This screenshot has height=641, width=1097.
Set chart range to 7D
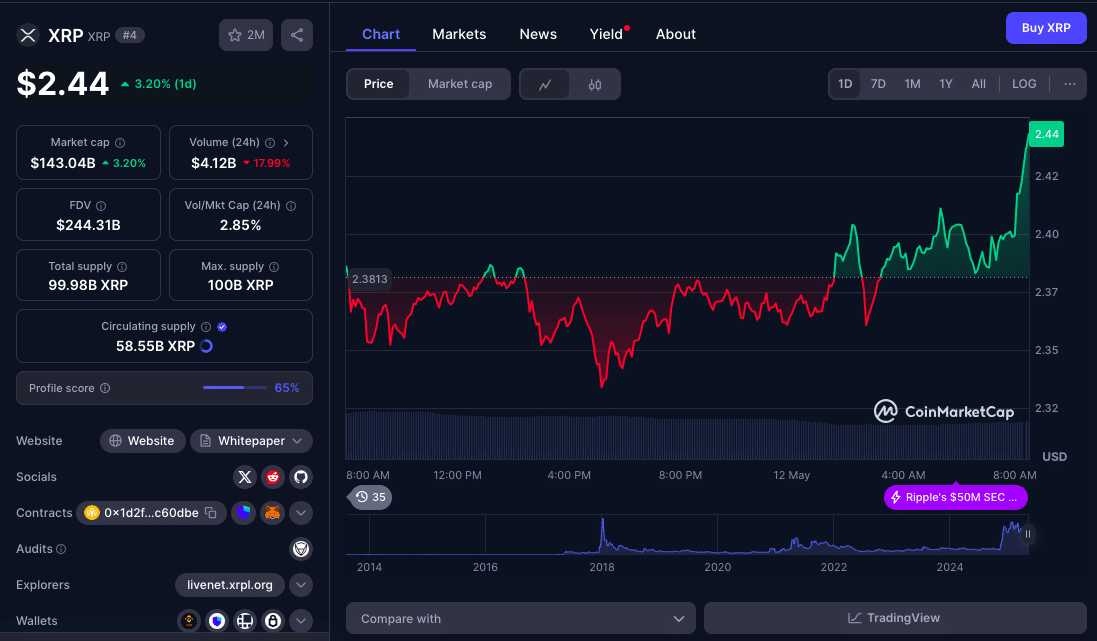[878, 84]
